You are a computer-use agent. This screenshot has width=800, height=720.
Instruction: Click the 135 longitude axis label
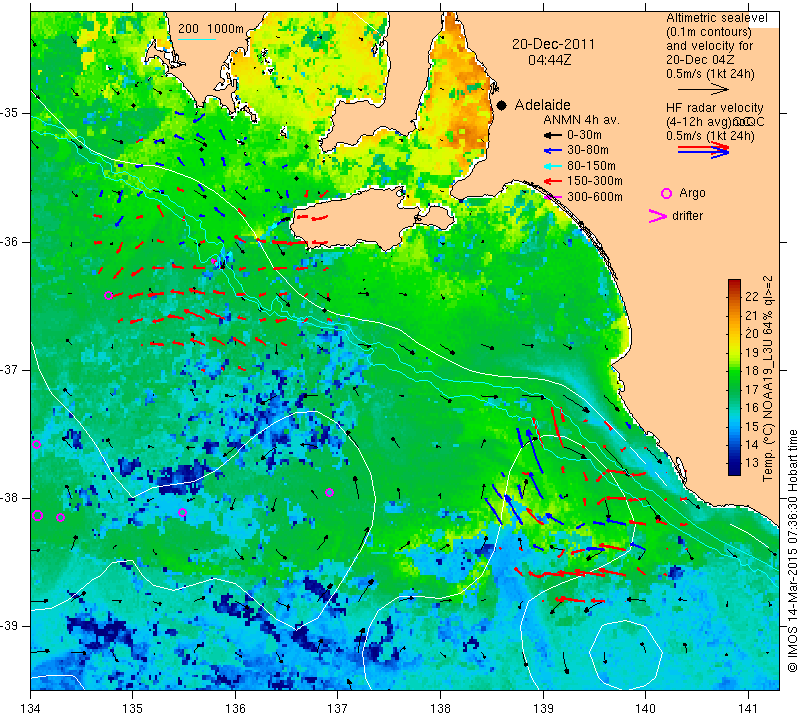[133, 708]
